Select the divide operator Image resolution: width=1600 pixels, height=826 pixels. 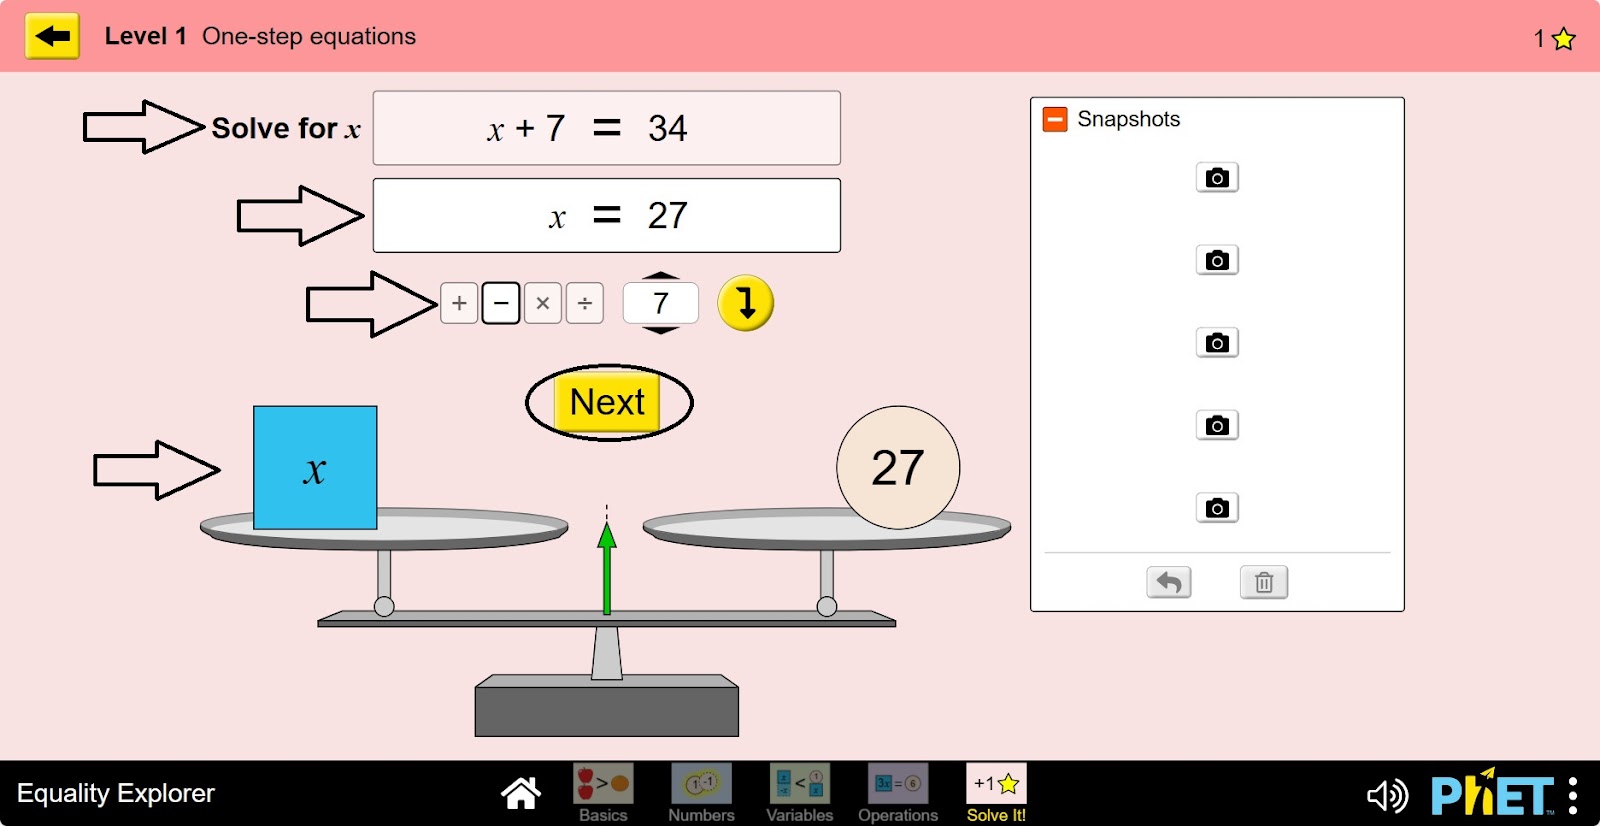[x=585, y=303]
